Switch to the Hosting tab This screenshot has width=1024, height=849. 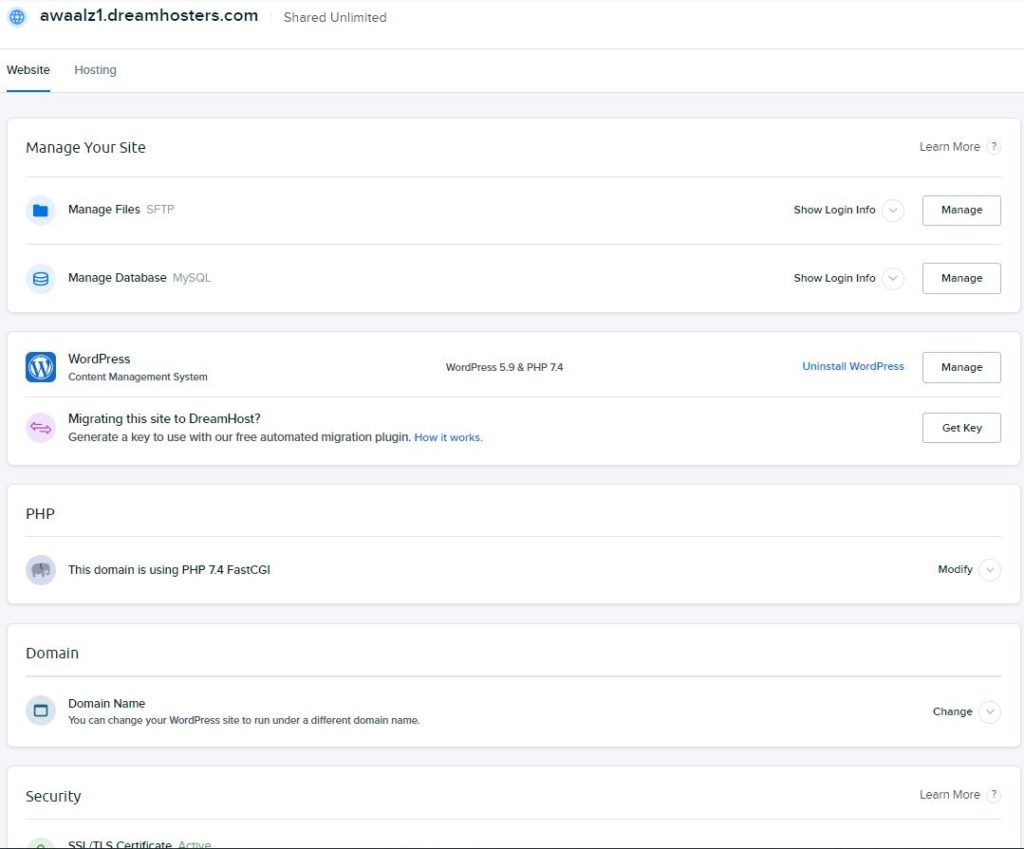coord(95,70)
